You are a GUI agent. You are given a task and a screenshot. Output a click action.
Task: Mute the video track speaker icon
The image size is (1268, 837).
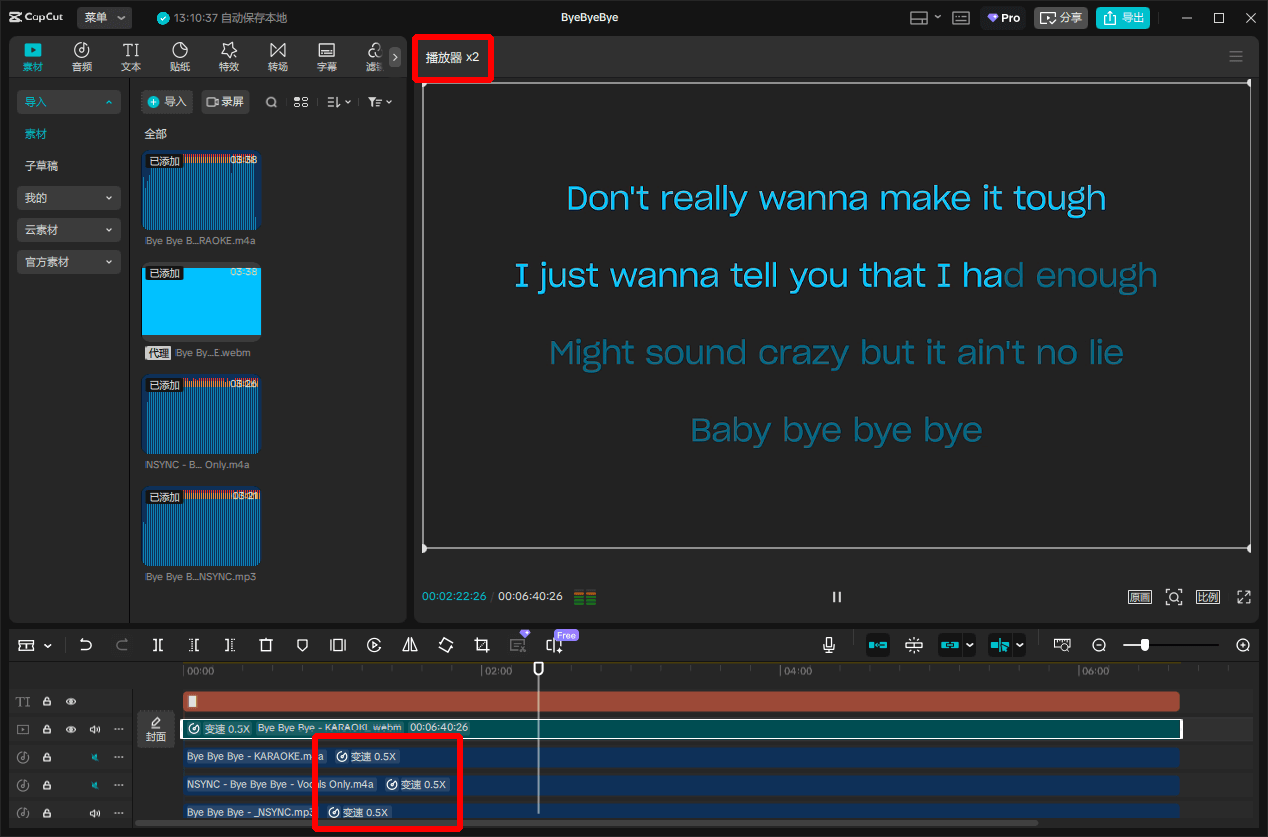95,730
